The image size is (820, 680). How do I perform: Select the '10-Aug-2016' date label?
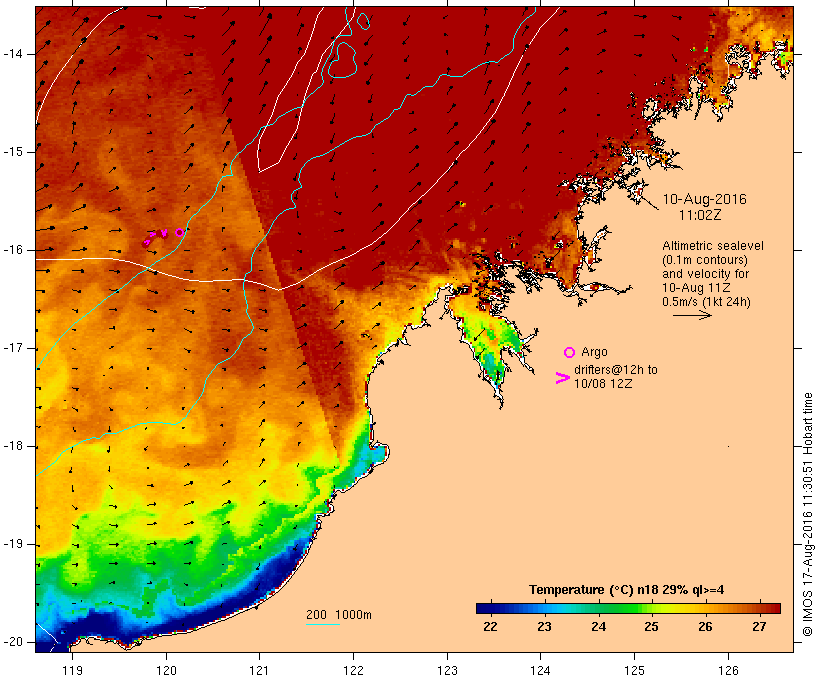(x=704, y=199)
